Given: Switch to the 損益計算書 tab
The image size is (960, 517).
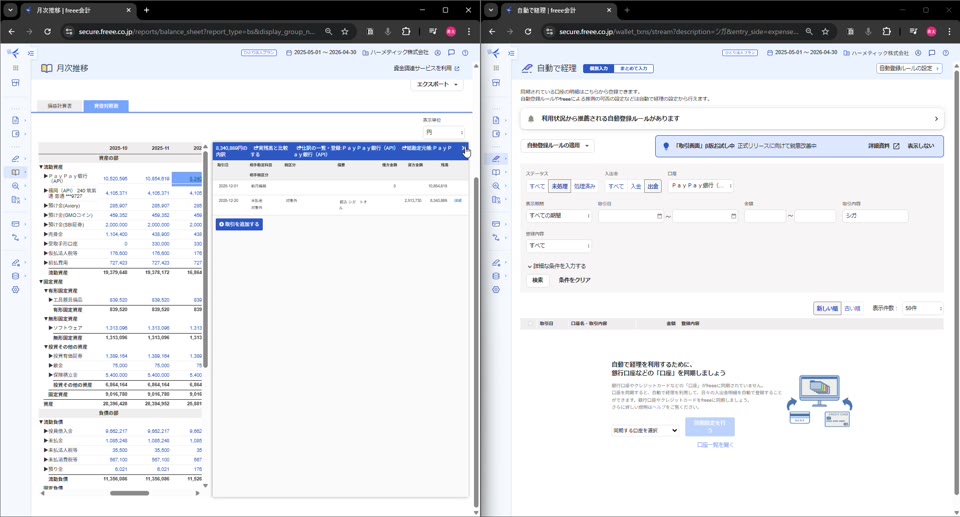Looking at the screenshot, I should pos(60,105).
